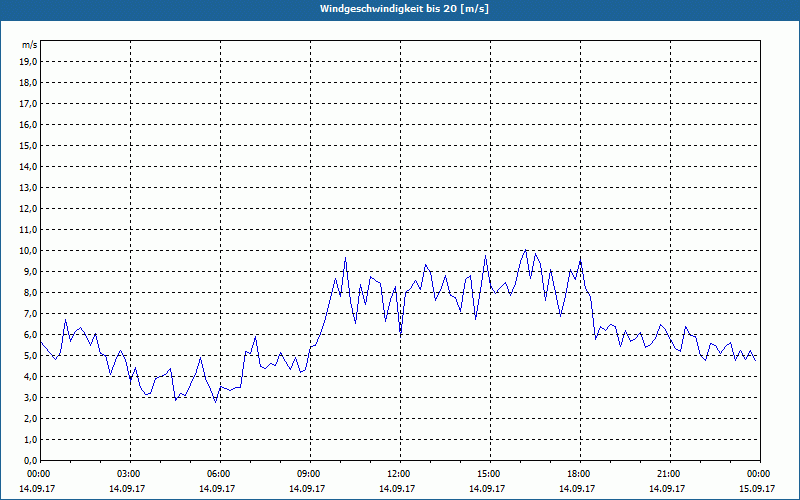Select the 3,0 y-axis label

click(x=30, y=397)
